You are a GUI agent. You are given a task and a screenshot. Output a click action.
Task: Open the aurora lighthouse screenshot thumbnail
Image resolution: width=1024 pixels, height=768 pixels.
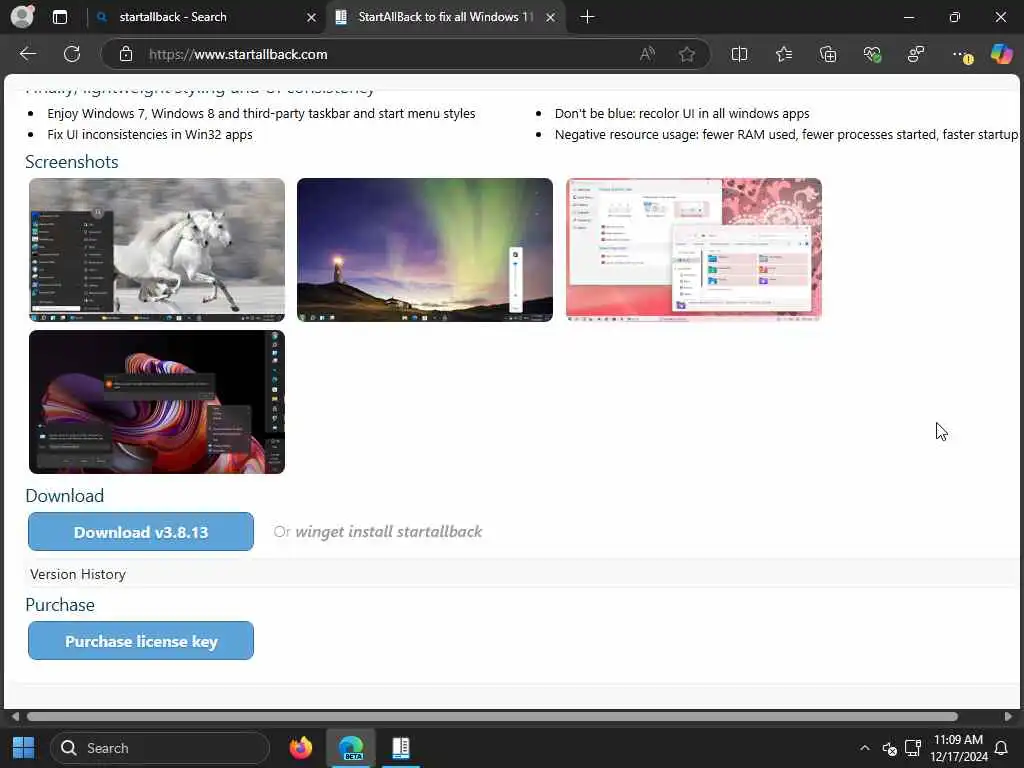424,250
